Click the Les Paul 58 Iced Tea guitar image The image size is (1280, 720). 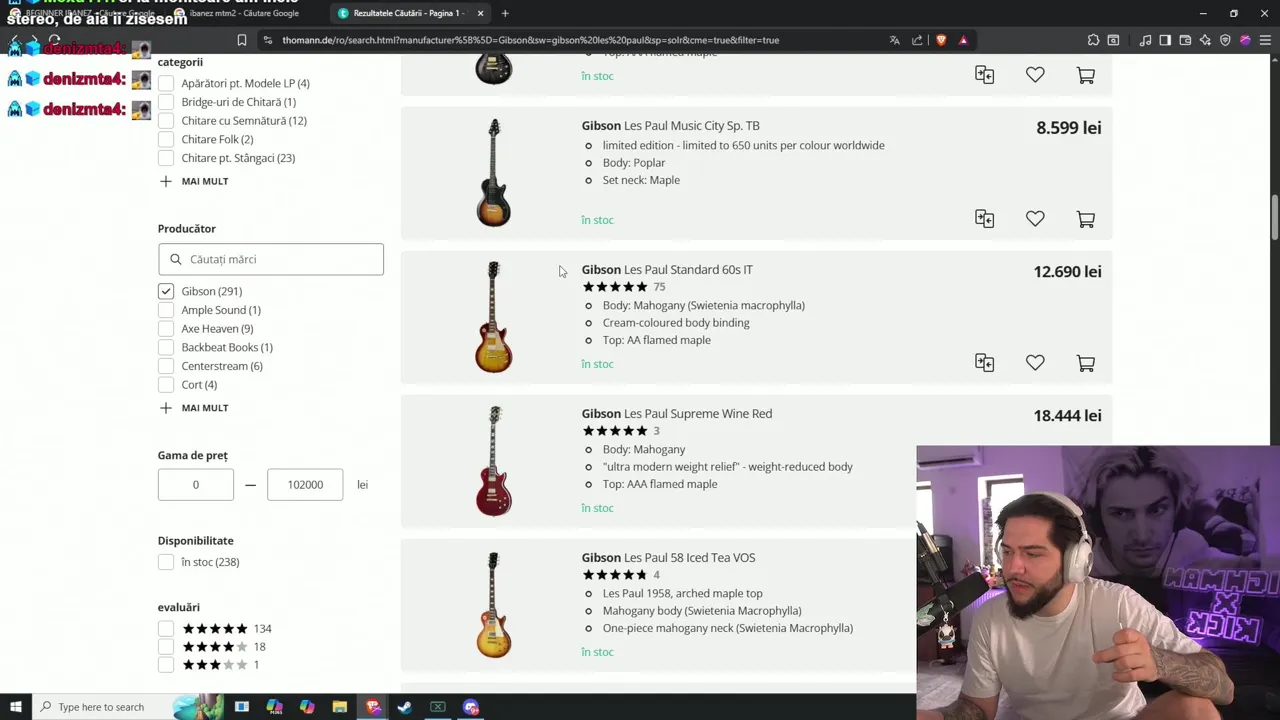tap(494, 605)
